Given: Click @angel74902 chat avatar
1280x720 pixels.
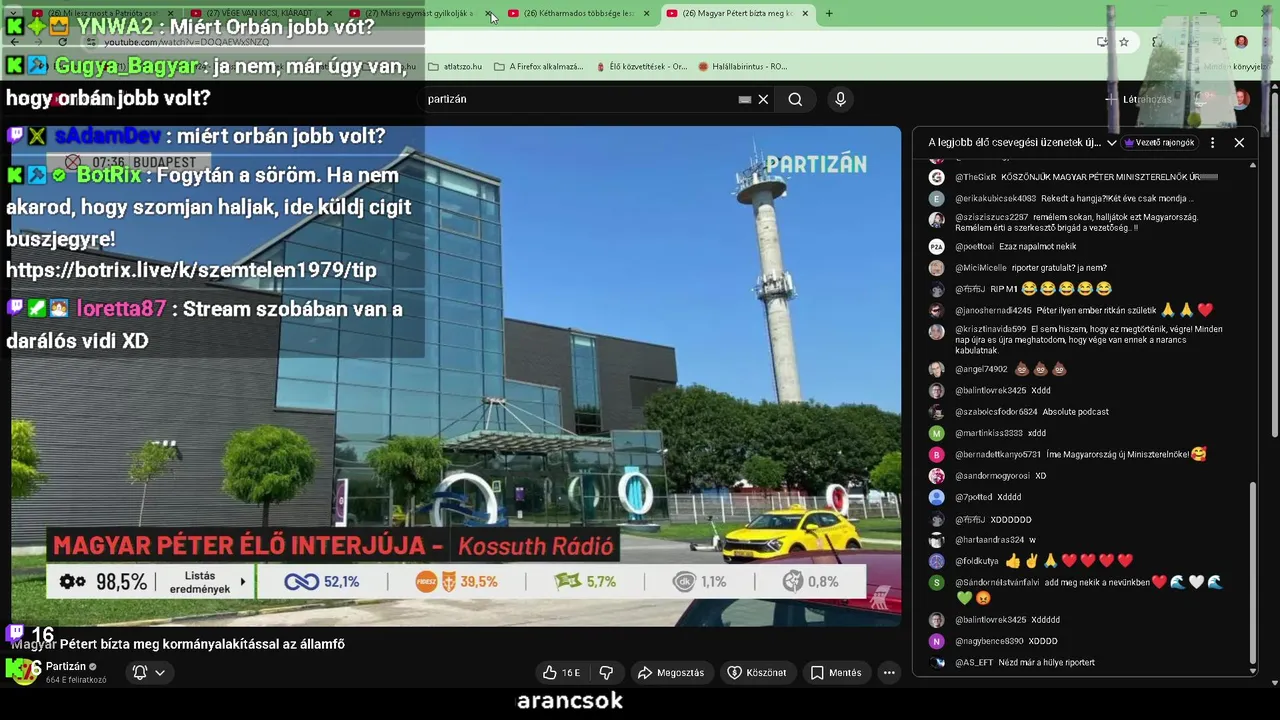Looking at the screenshot, I should coord(936,369).
